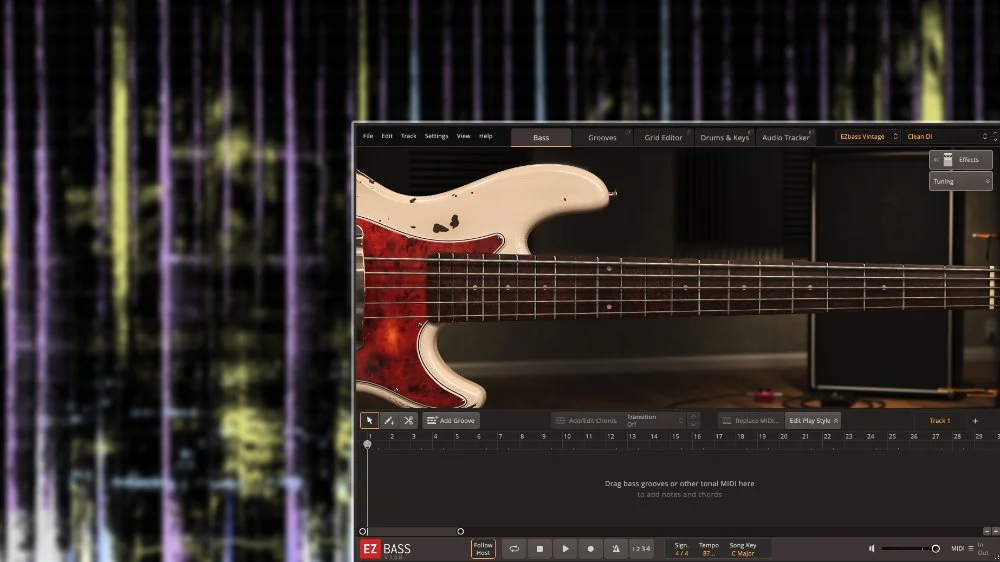
Task: Open the Help menu
Action: click(x=485, y=136)
